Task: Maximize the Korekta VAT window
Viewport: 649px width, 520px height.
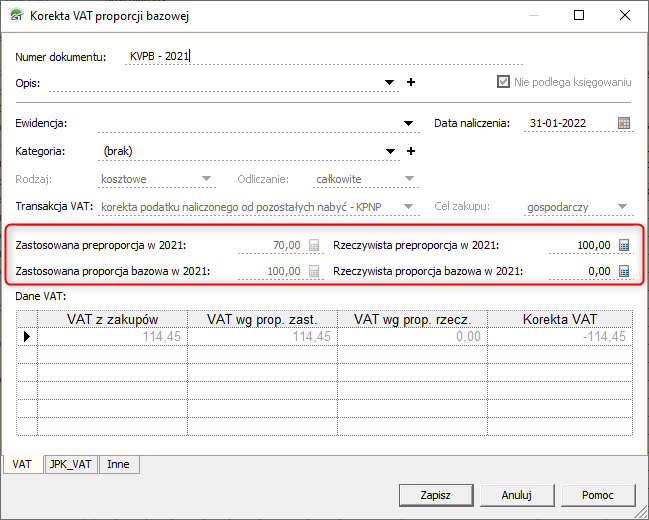Action: 579,15
